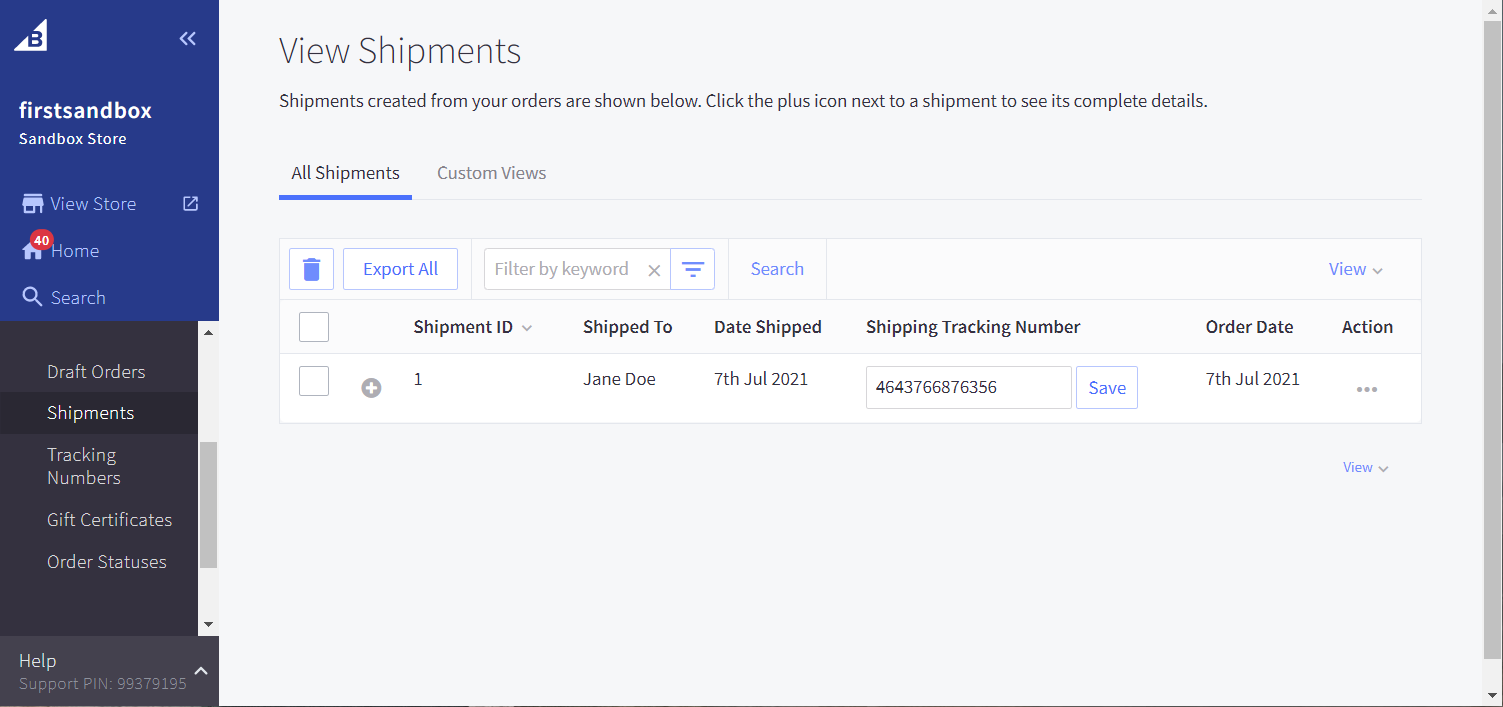Click the sidebar vertical scrollbar
Image resolution: width=1503 pixels, height=707 pixels.
point(208,504)
